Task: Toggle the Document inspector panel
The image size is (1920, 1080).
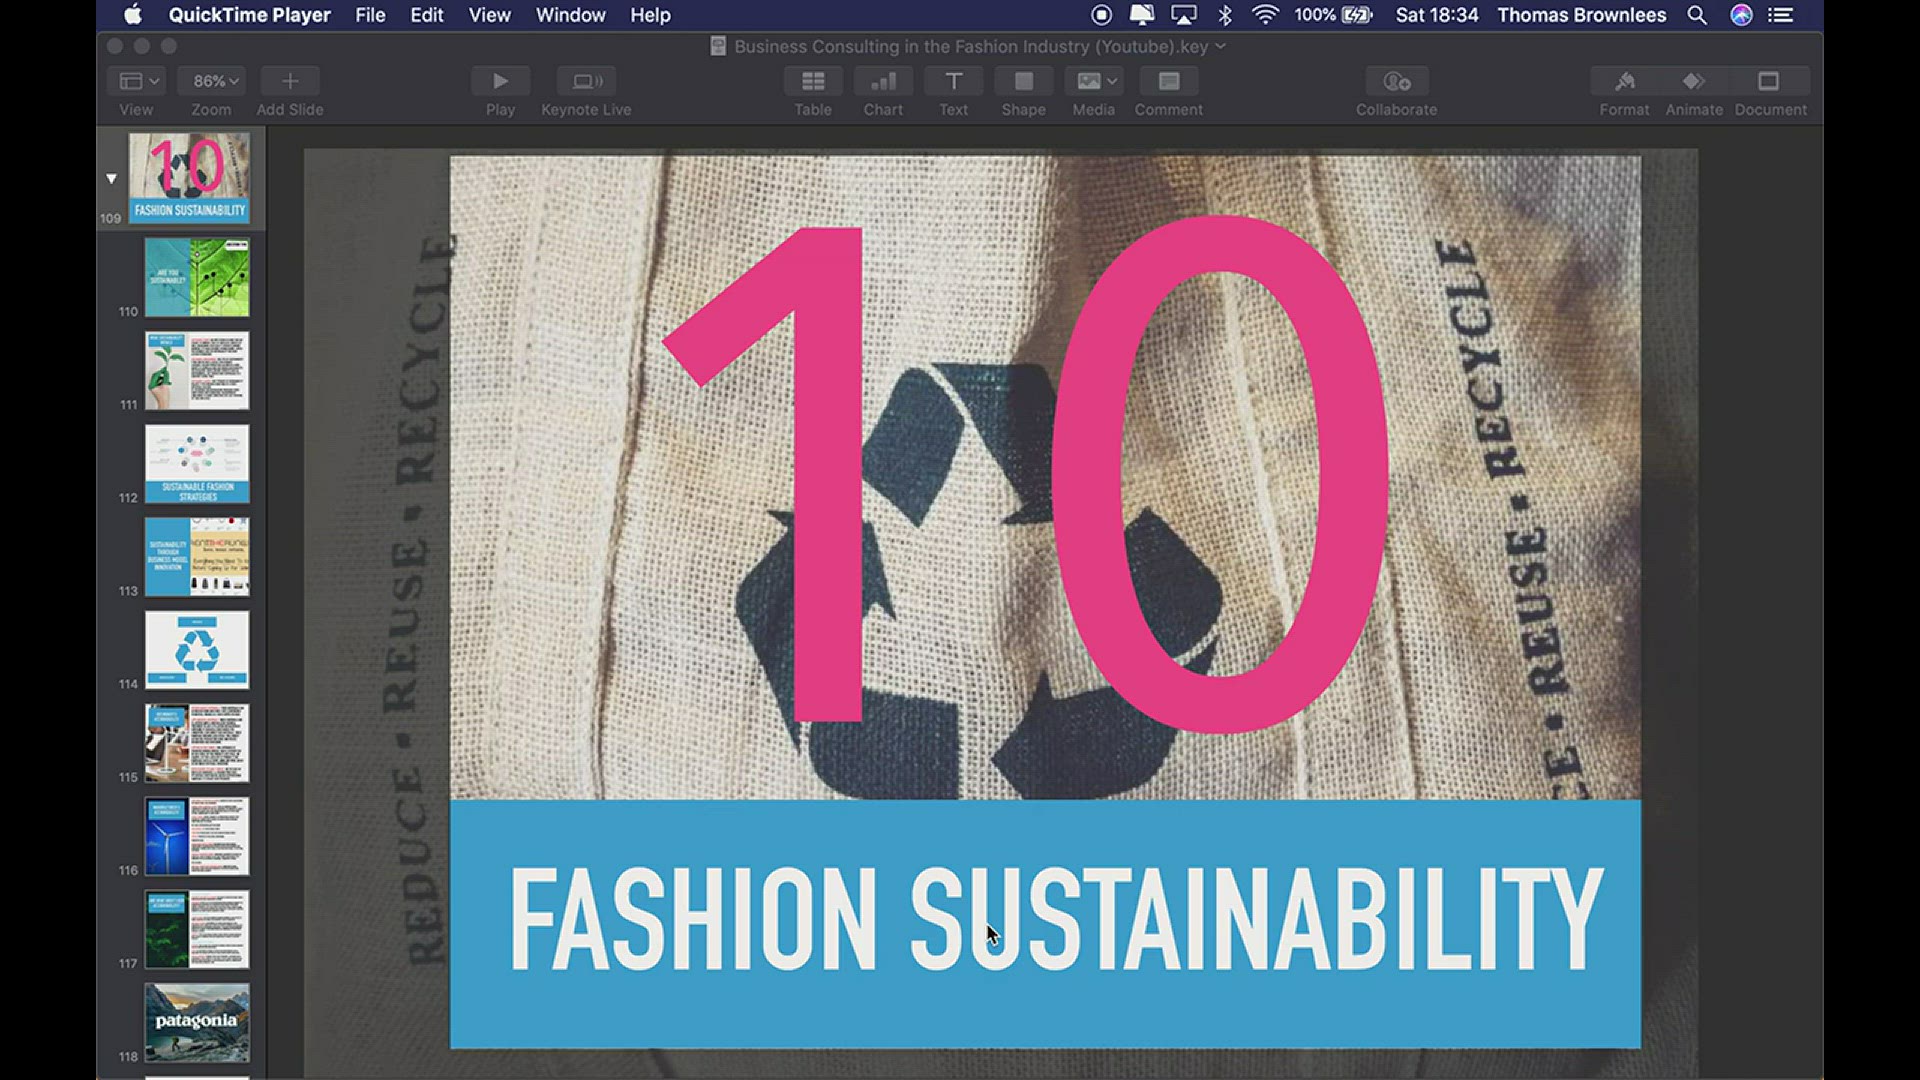Action: coord(1769,81)
